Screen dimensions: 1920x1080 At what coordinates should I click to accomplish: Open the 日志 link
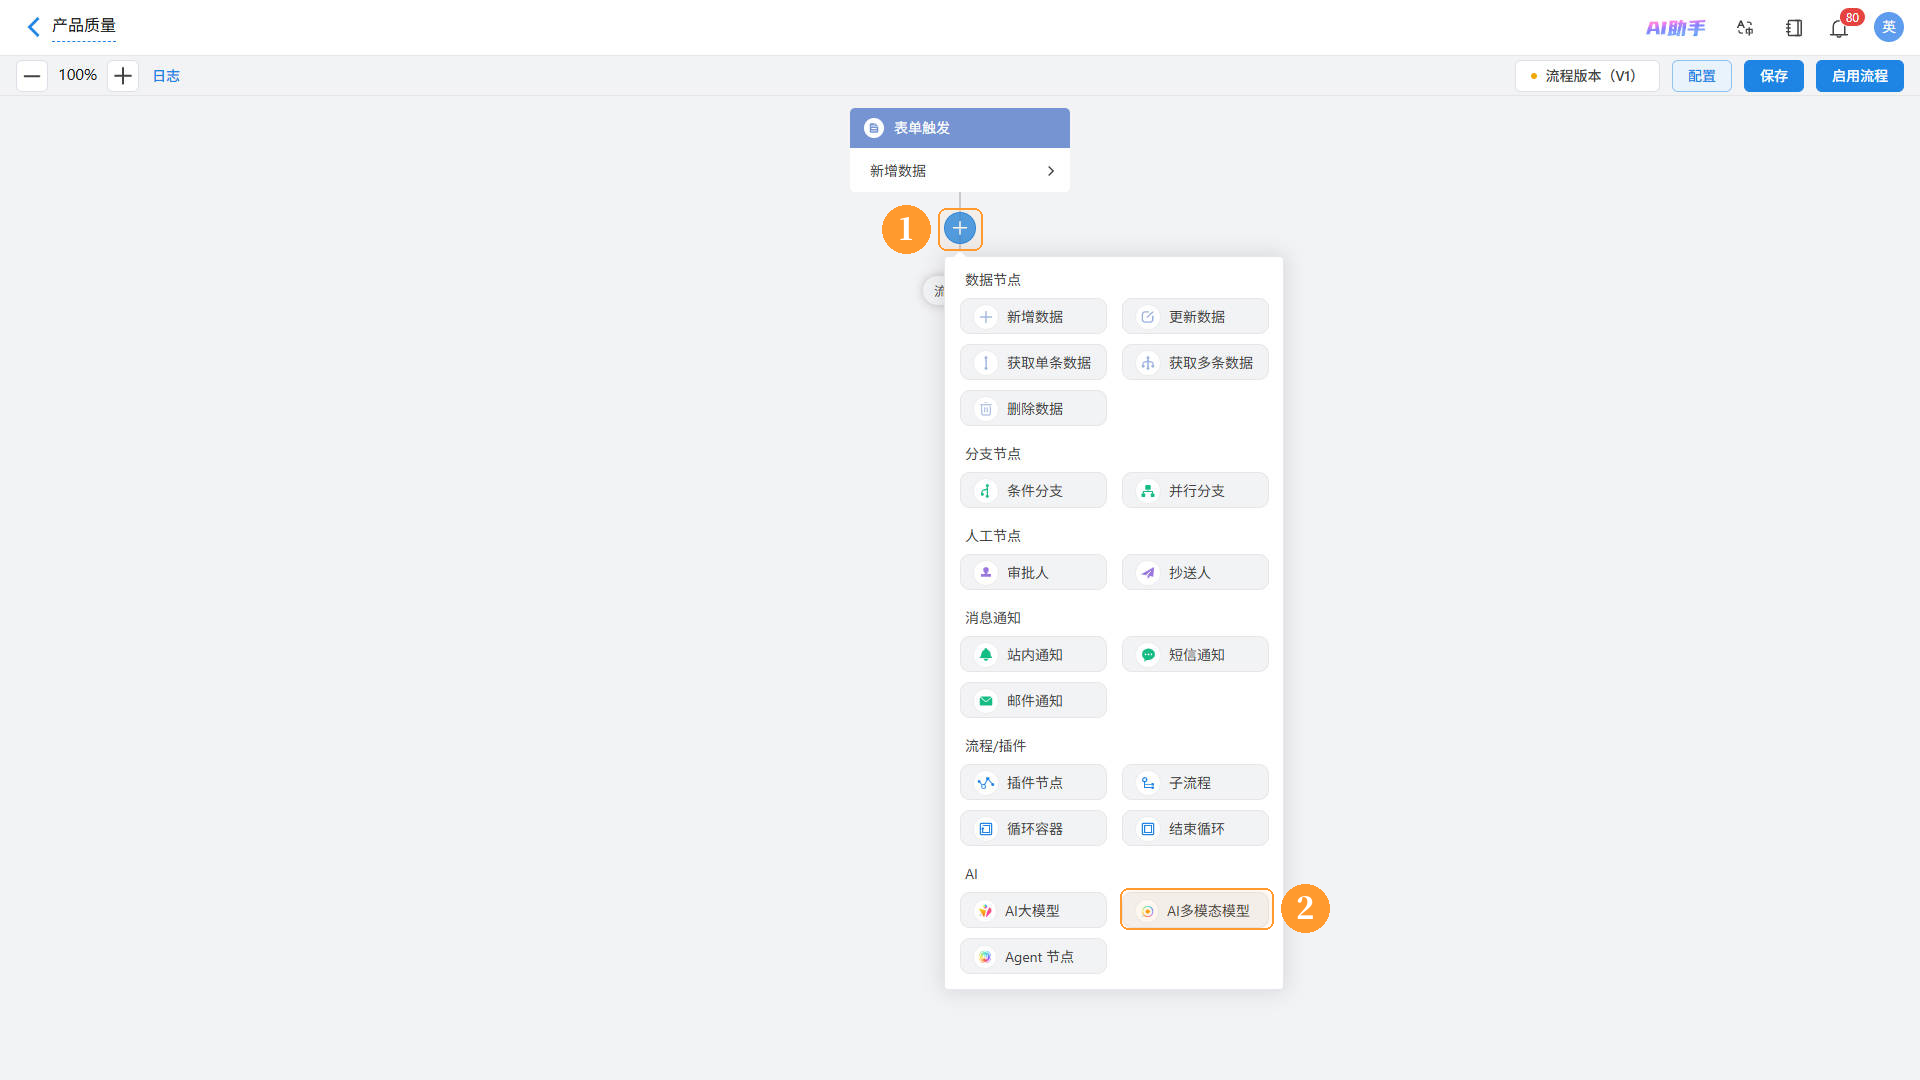coord(166,76)
